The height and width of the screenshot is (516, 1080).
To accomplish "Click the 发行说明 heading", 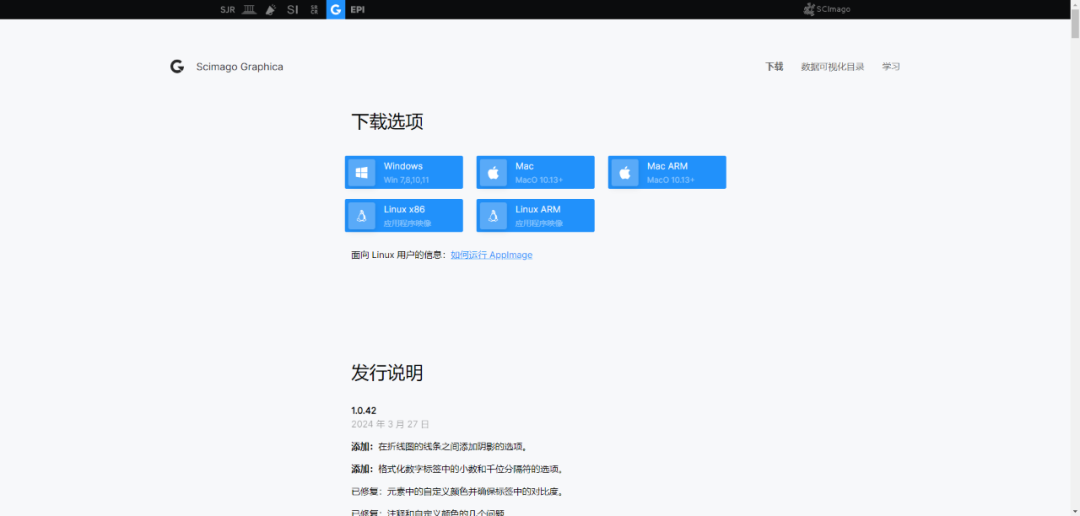I will coord(387,373).
